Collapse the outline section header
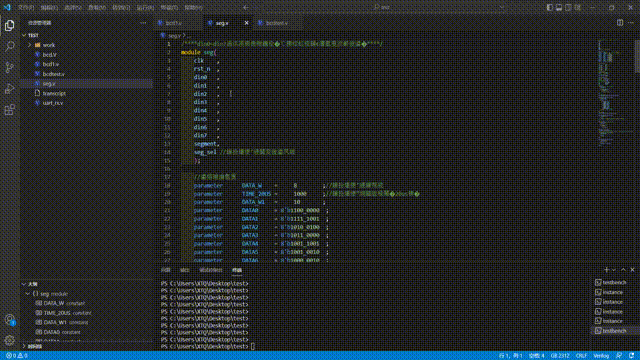Screen dimensions: 640x360 [87, 284]
